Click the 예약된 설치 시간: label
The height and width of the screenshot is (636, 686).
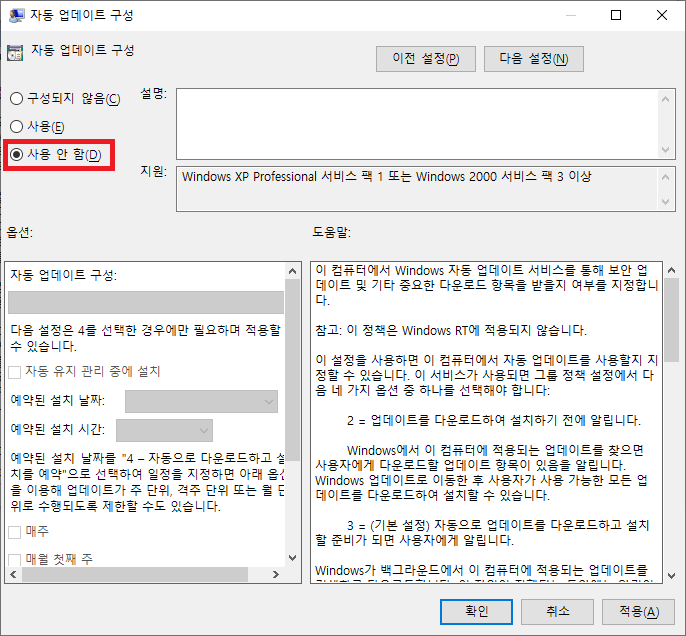click(58, 429)
